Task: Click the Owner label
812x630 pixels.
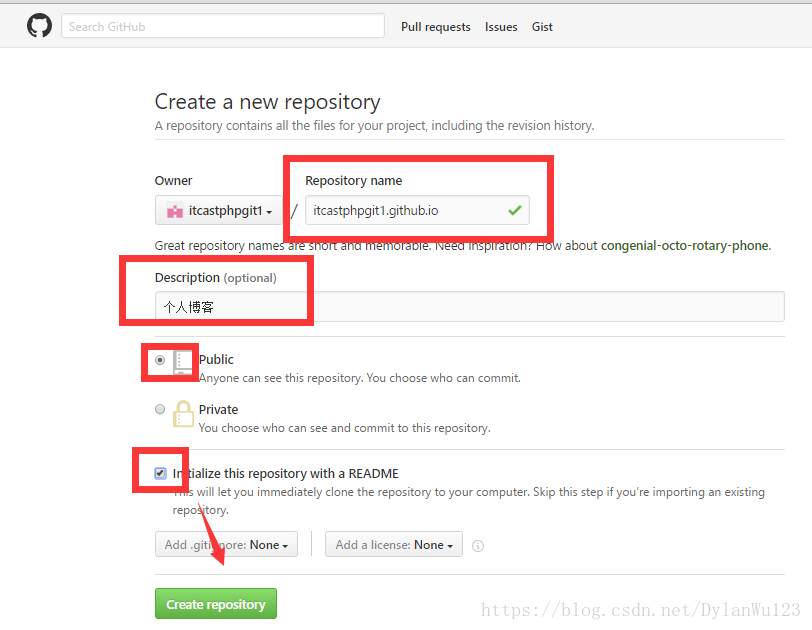Action: click(x=173, y=181)
